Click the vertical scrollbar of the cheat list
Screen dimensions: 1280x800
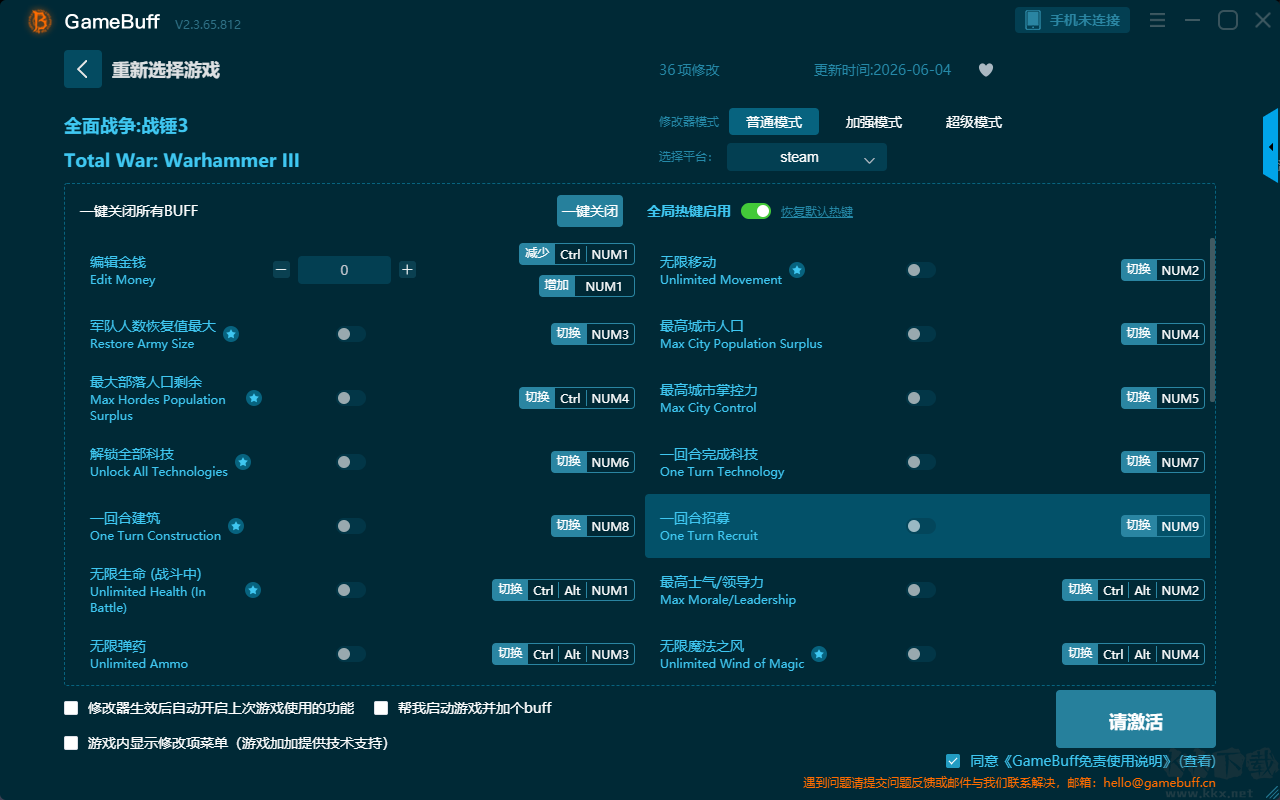[1213, 320]
